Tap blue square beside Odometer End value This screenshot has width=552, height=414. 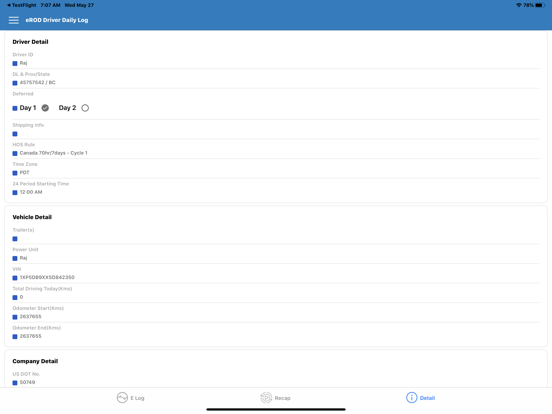[15, 337]
